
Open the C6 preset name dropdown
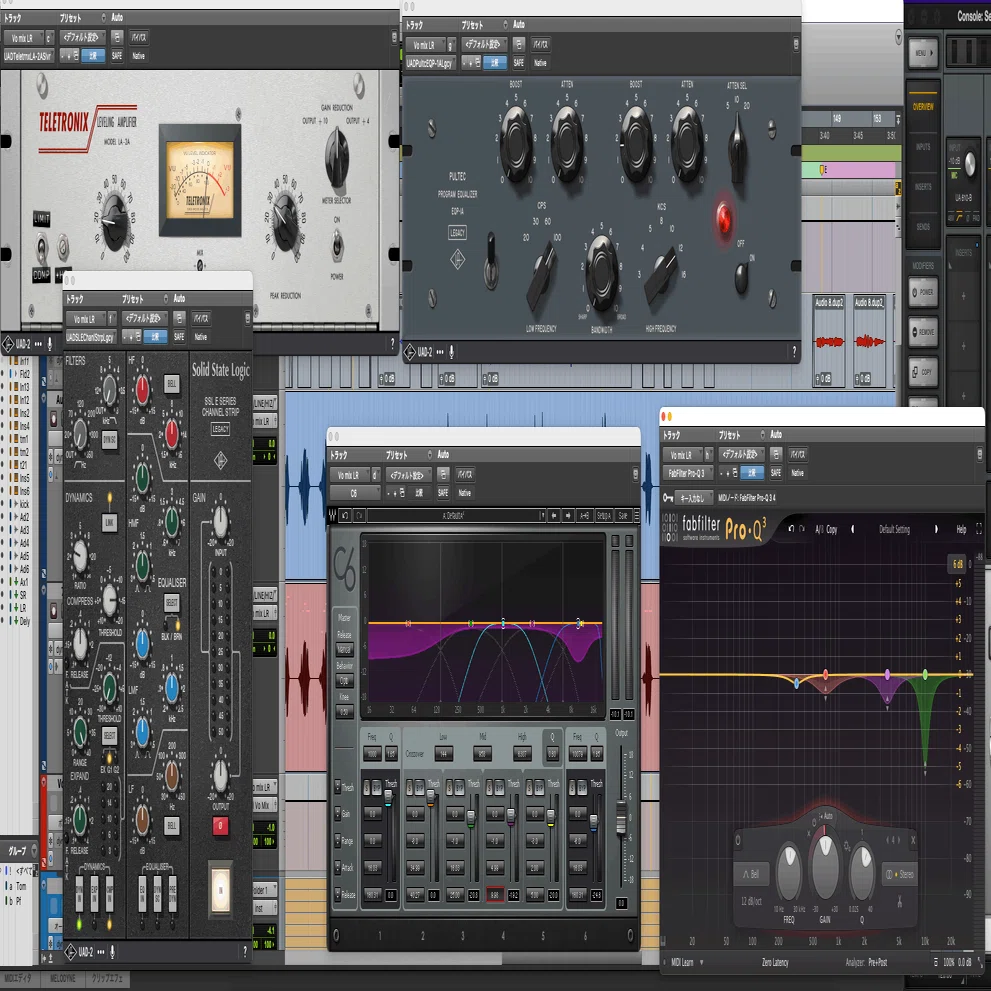pyautogui.click(x=456, y=516)
